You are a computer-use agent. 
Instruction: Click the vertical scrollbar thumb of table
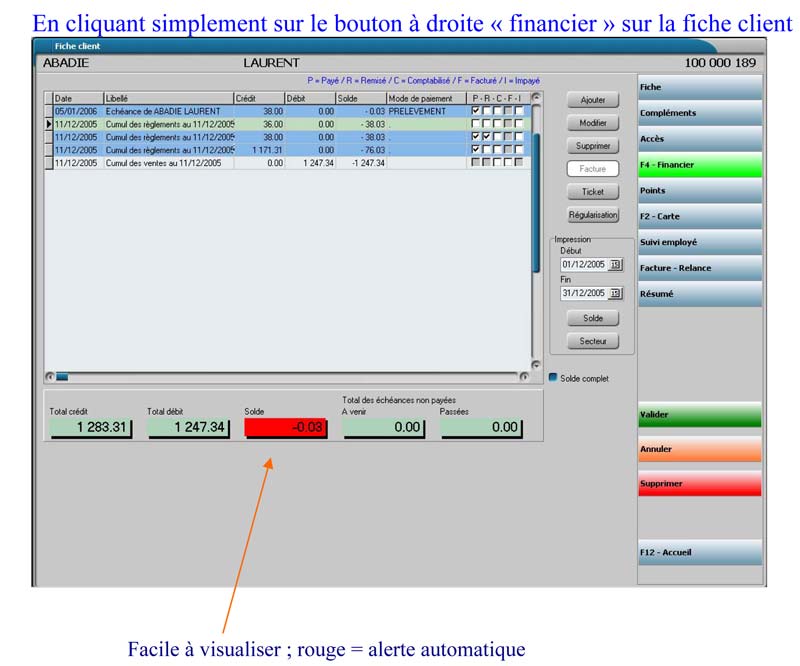tap(536, 203)
